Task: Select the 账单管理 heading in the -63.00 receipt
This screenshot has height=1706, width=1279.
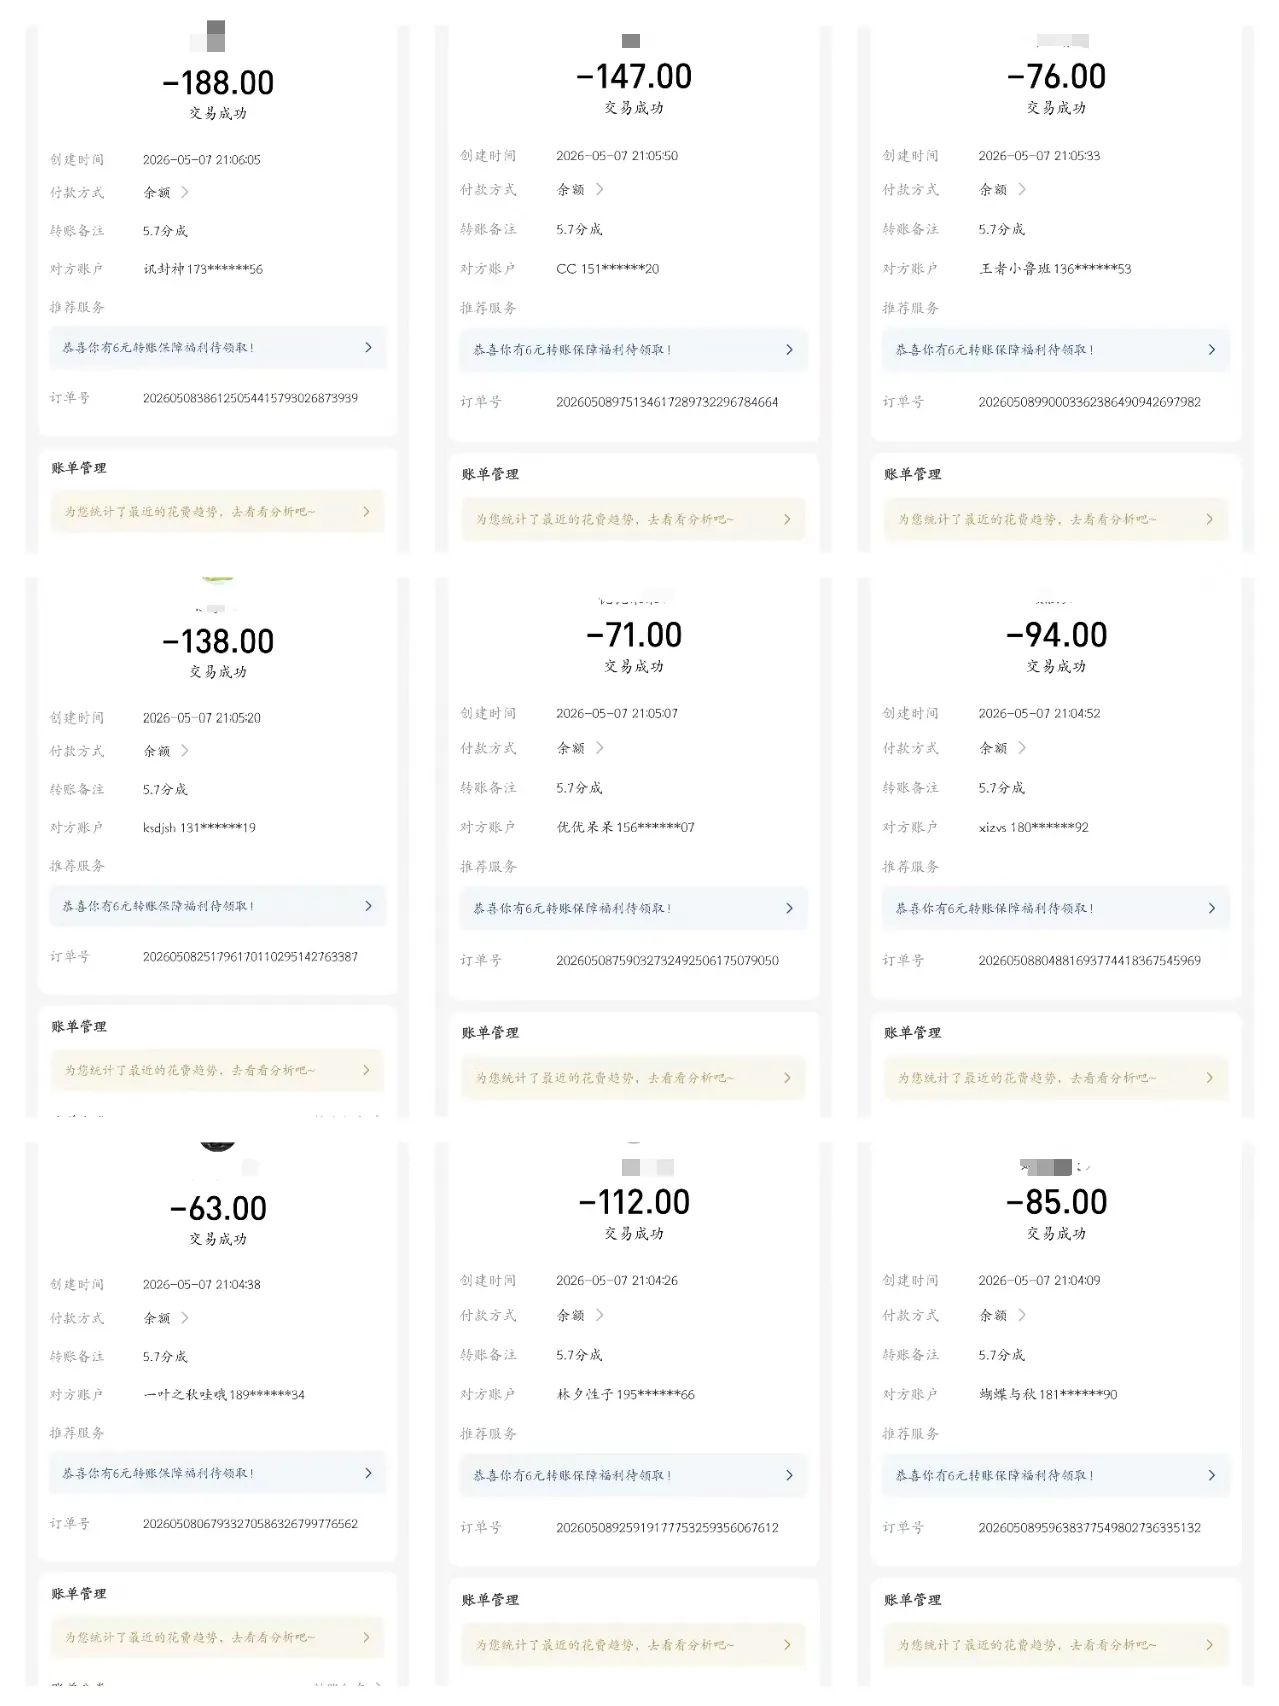Action: tap(79, 1594)
